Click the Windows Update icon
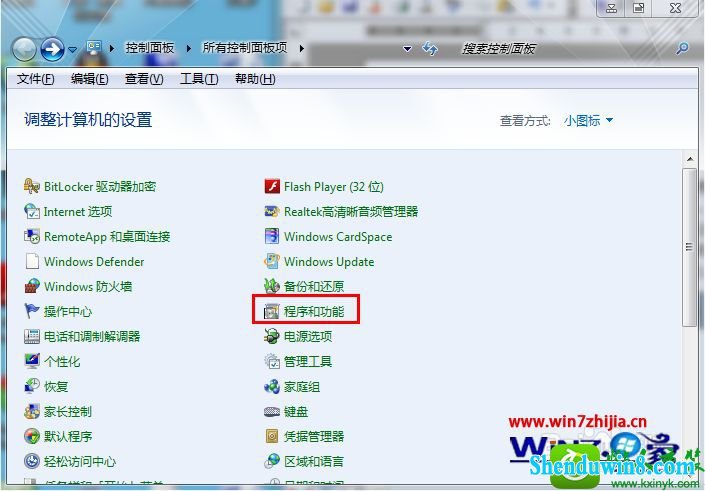The height and width of the screenshot is (491, 705). (272, 261)
